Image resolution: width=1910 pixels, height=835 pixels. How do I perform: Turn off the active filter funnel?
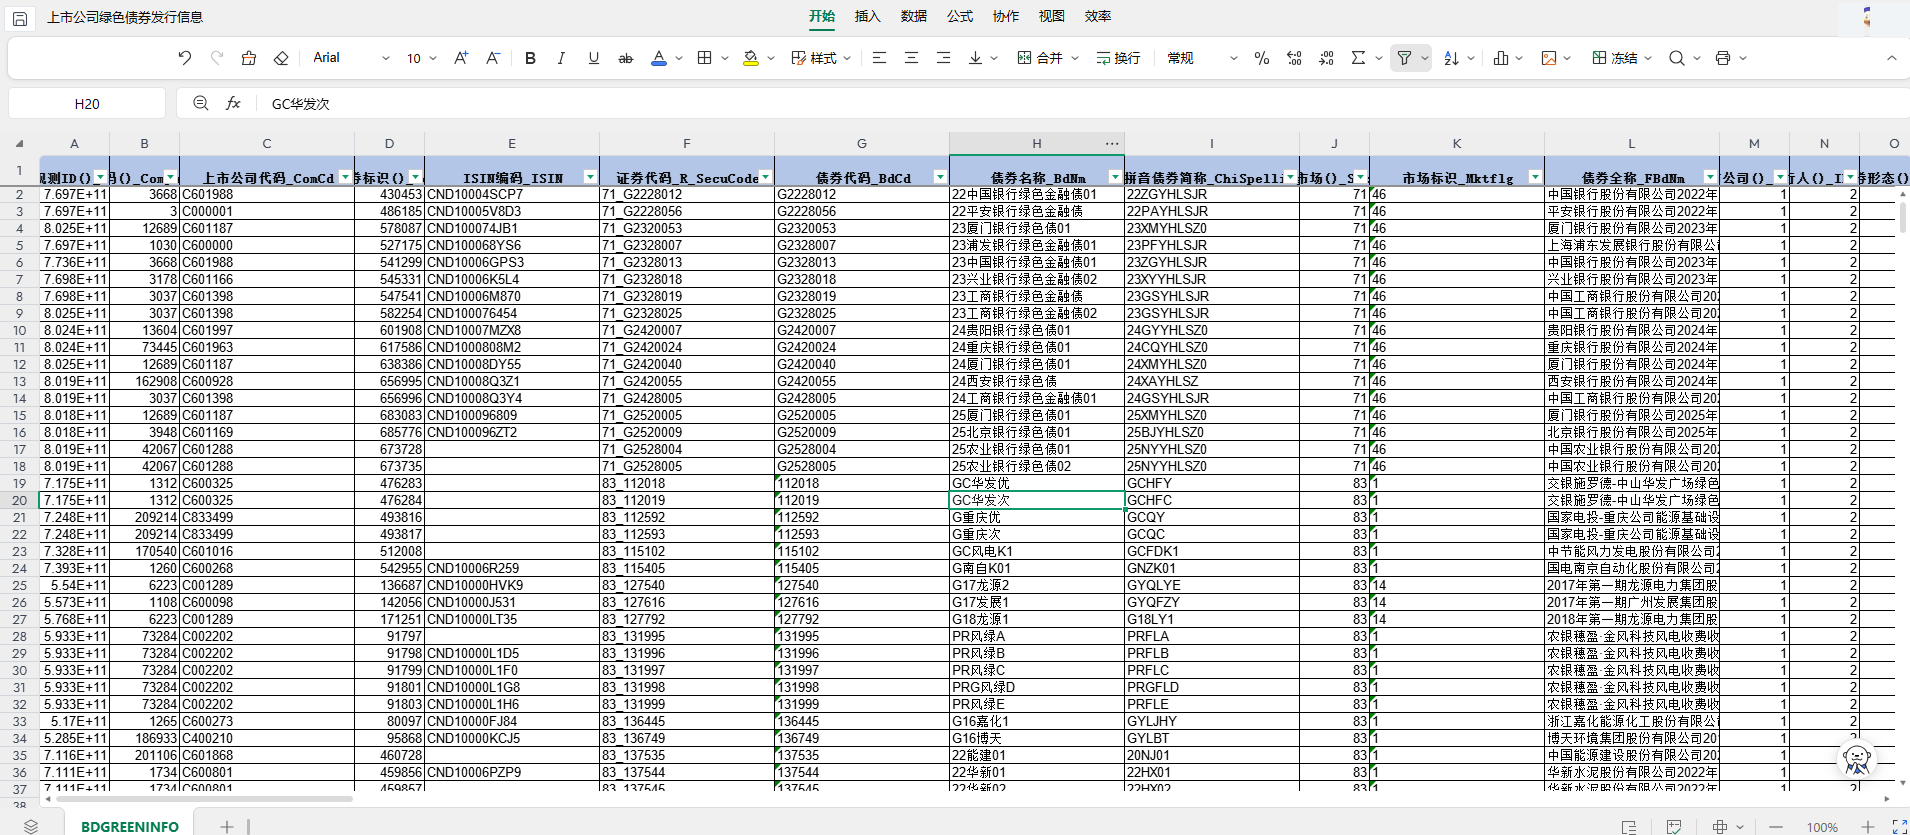tap(1404, 58)
